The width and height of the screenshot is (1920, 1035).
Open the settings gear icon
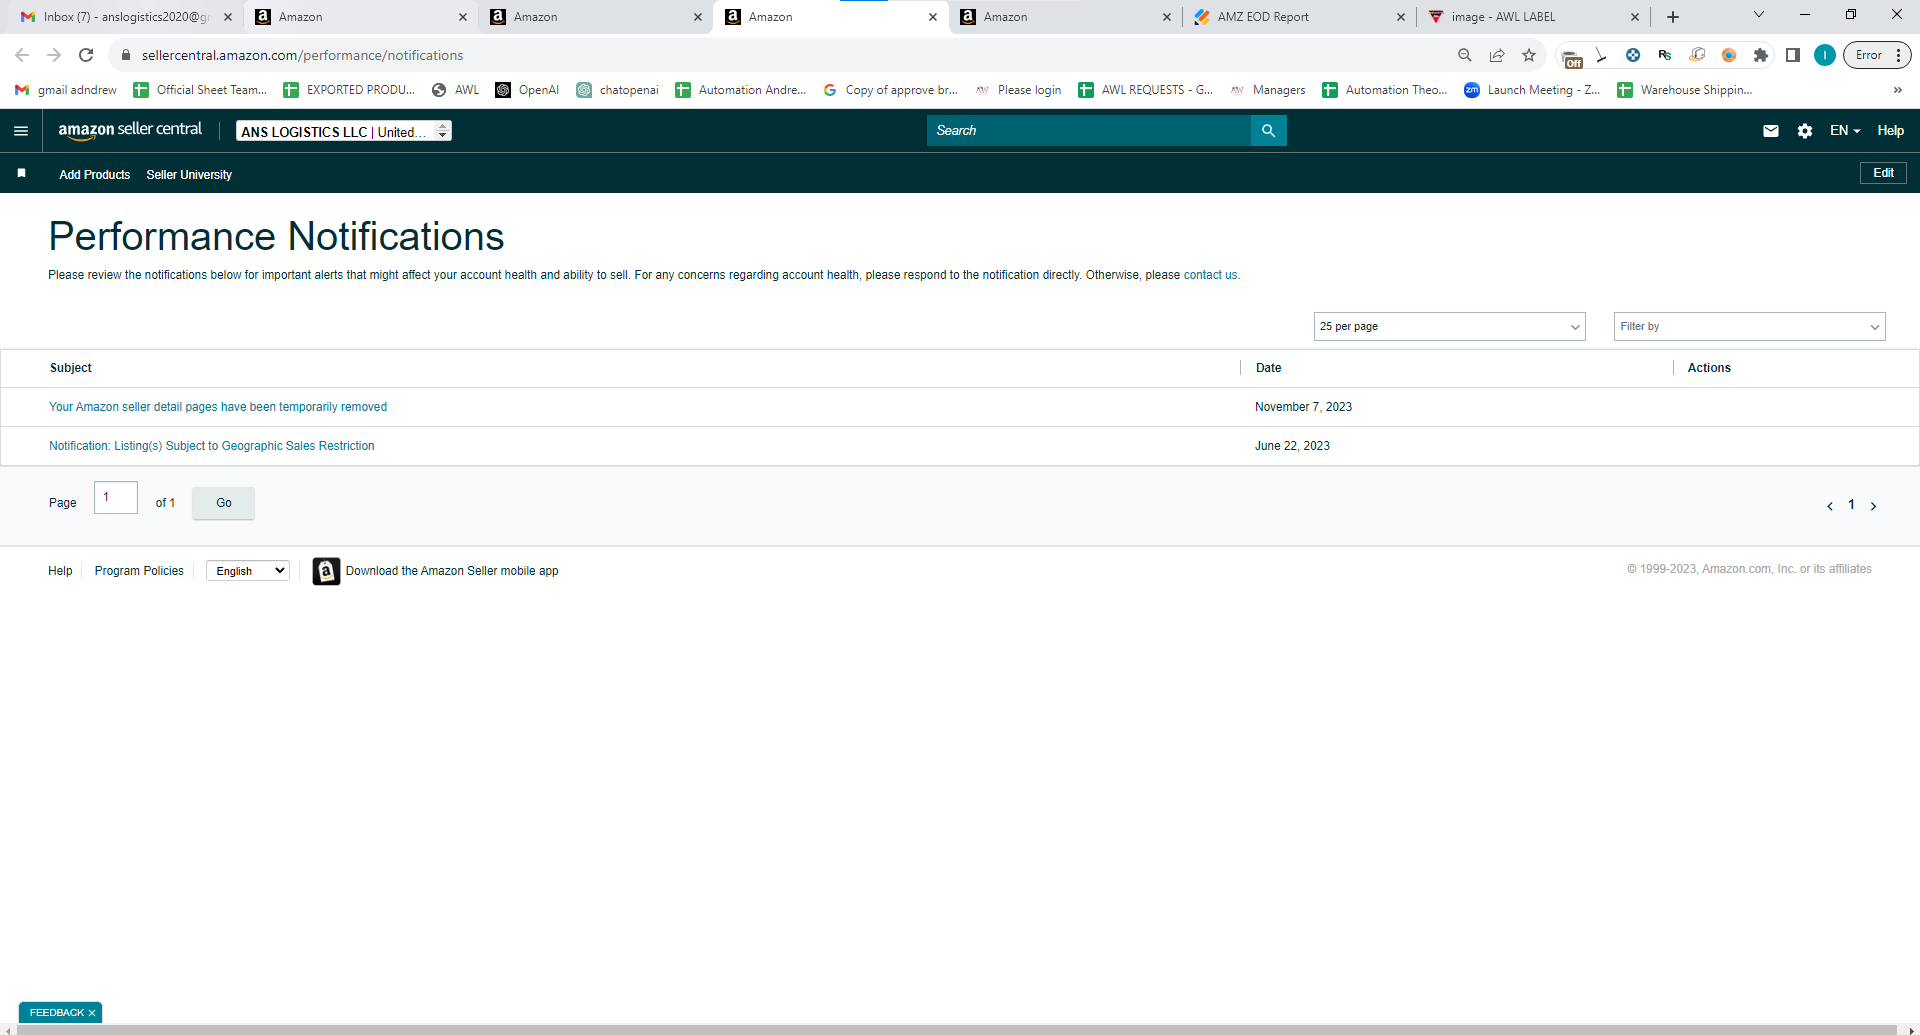point(1804,131)
